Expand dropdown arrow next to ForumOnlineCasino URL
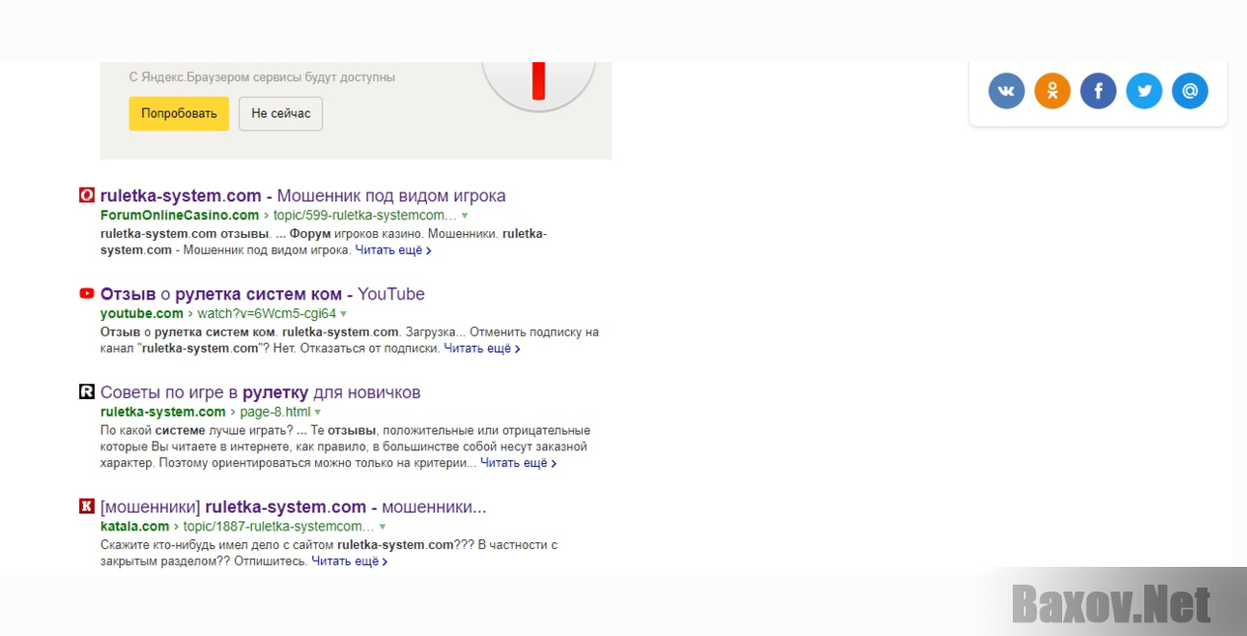The width and height of the screenshot is (1247, 636). tap(465, 216)
